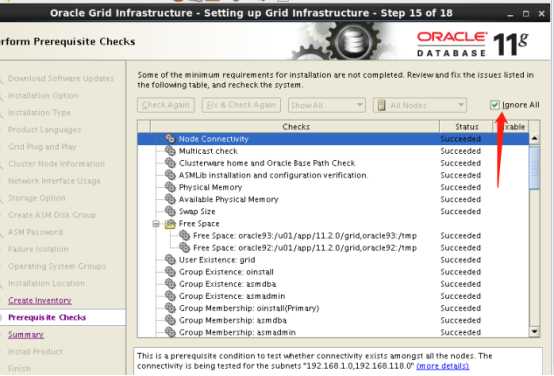This screenshot has height=376, width=554.
Task: Click the checks table scrollbar up arrow
Action: tap(534, 139)
